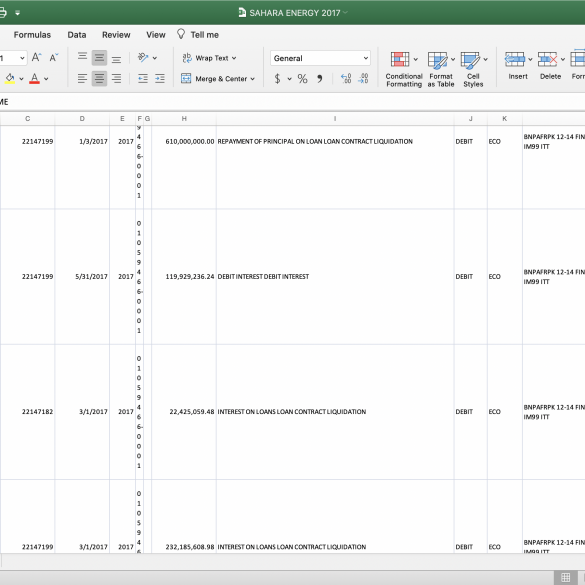Switch to Normal view icon in status bar
Image resolution: width=585 pixels, height=585 pixels.
pyautogui.click(x=566, y=577)
